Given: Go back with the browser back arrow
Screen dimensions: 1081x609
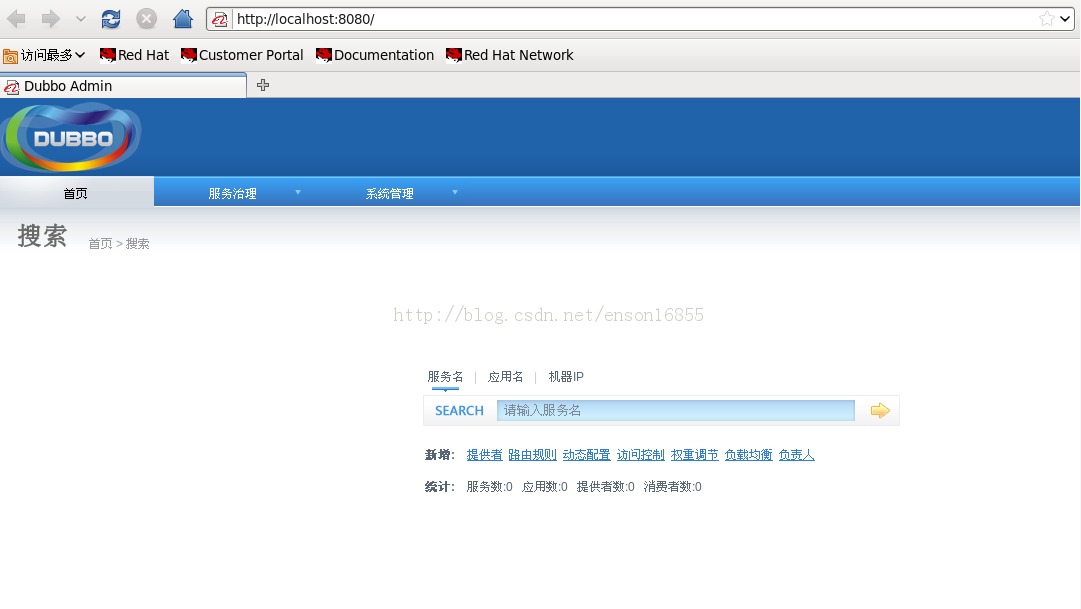Looking at the screenshot, I should (x=16, y=19).
